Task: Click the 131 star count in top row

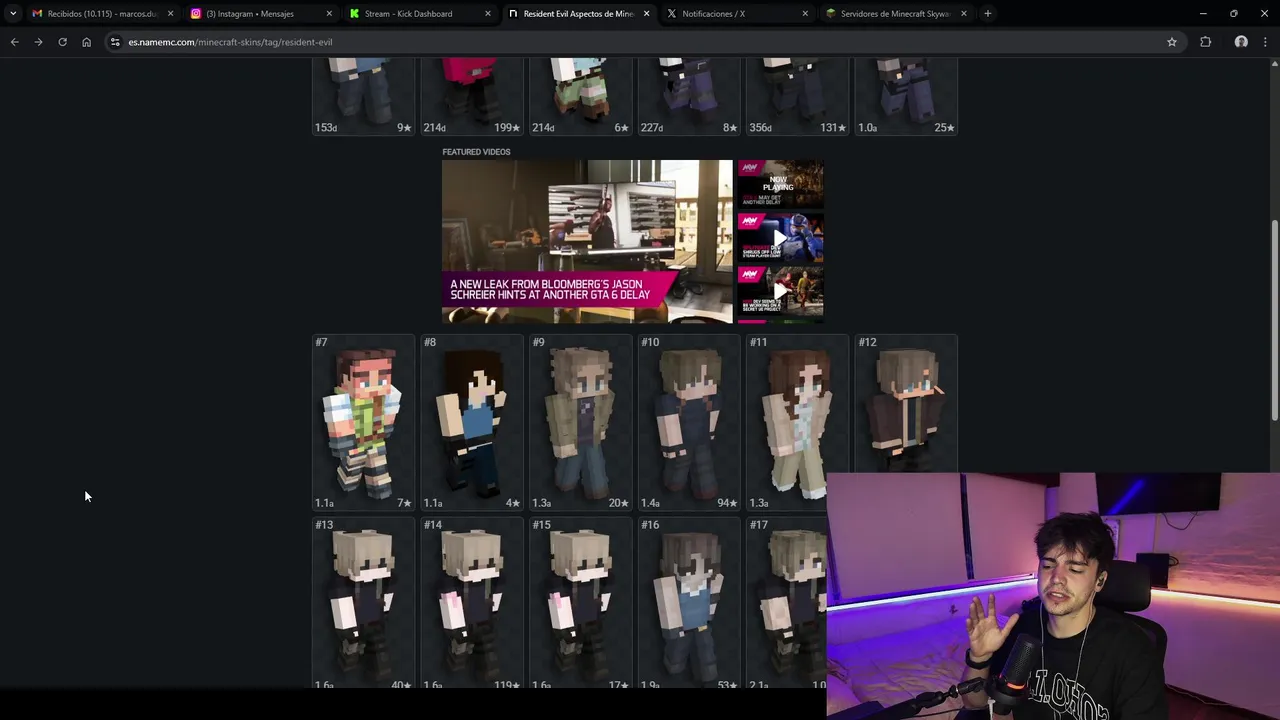Action: point(833,128)
